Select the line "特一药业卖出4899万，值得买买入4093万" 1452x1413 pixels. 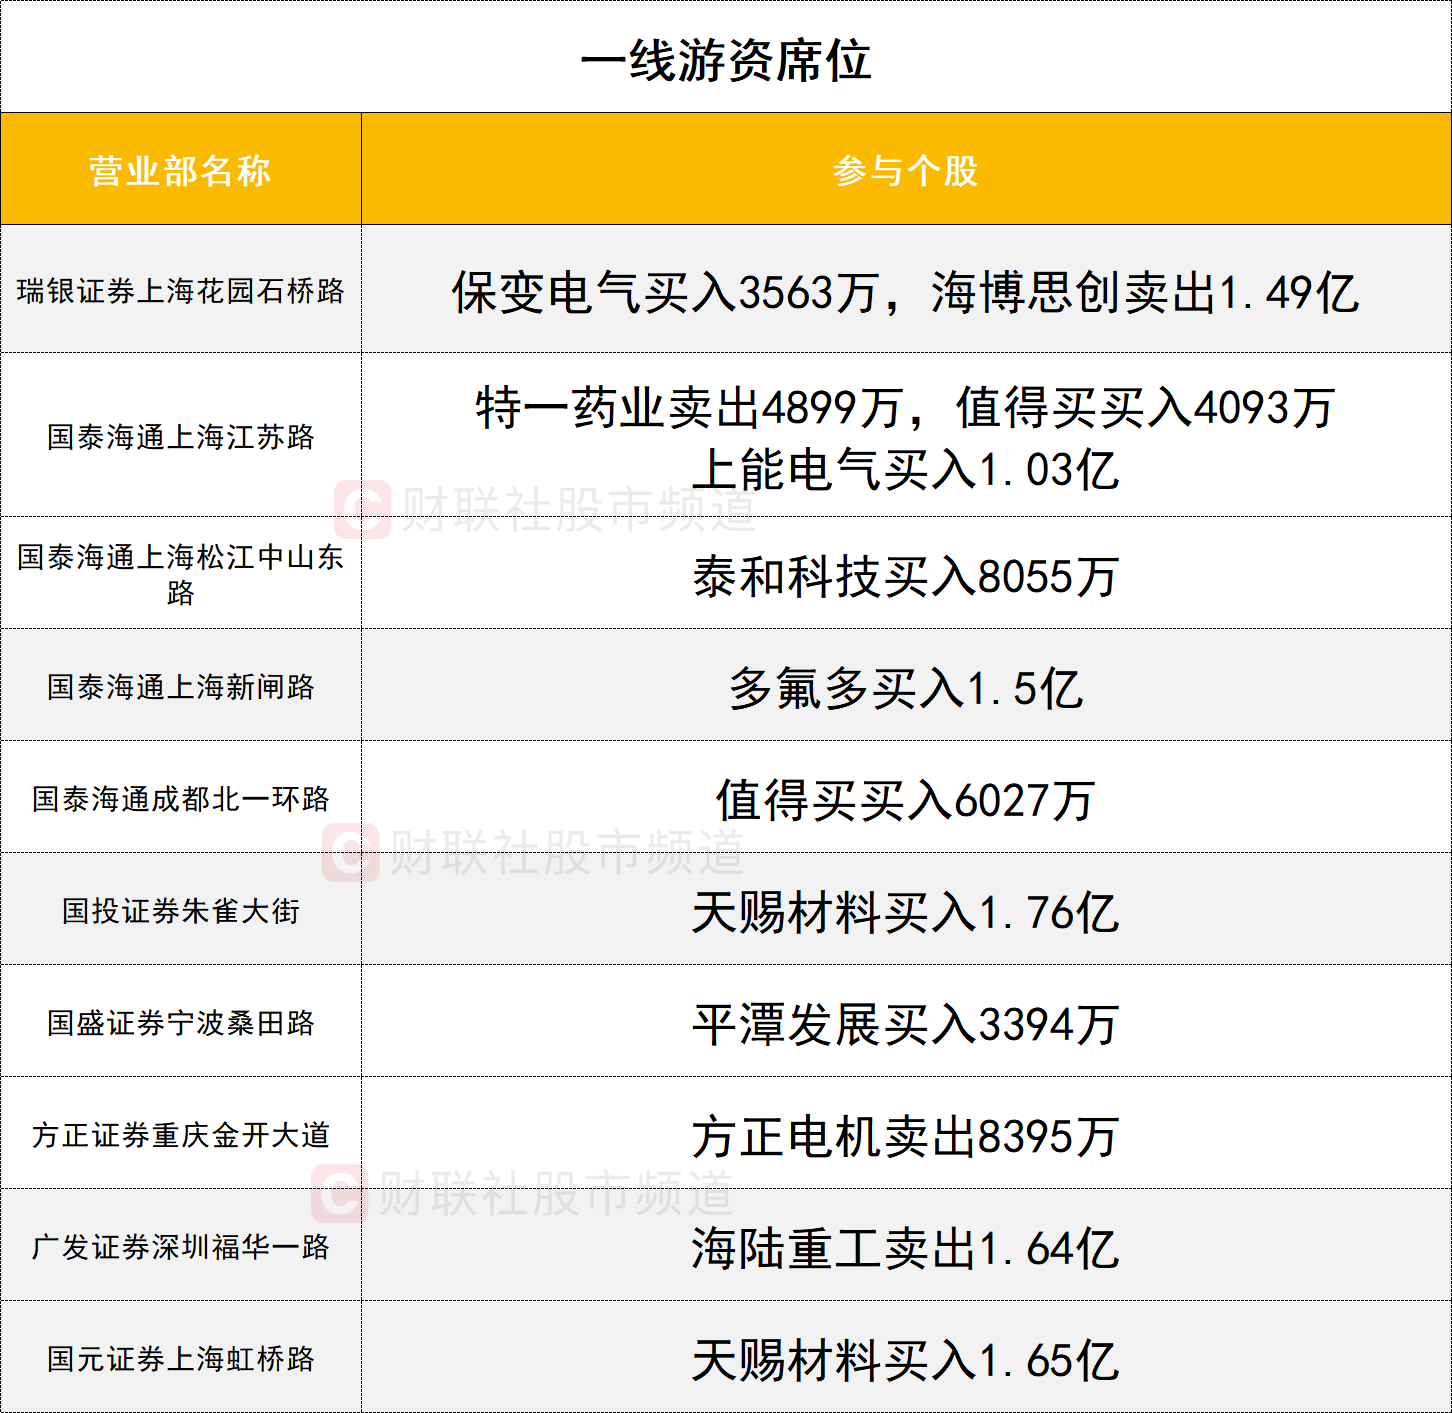(x=906, y=407)
